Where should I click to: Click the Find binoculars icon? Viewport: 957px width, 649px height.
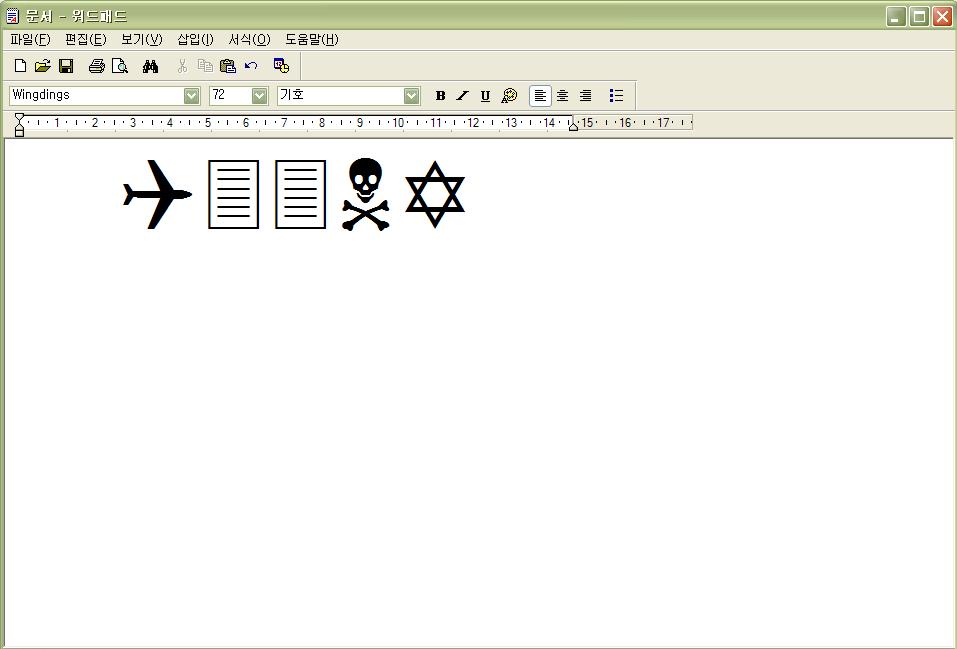150,66
